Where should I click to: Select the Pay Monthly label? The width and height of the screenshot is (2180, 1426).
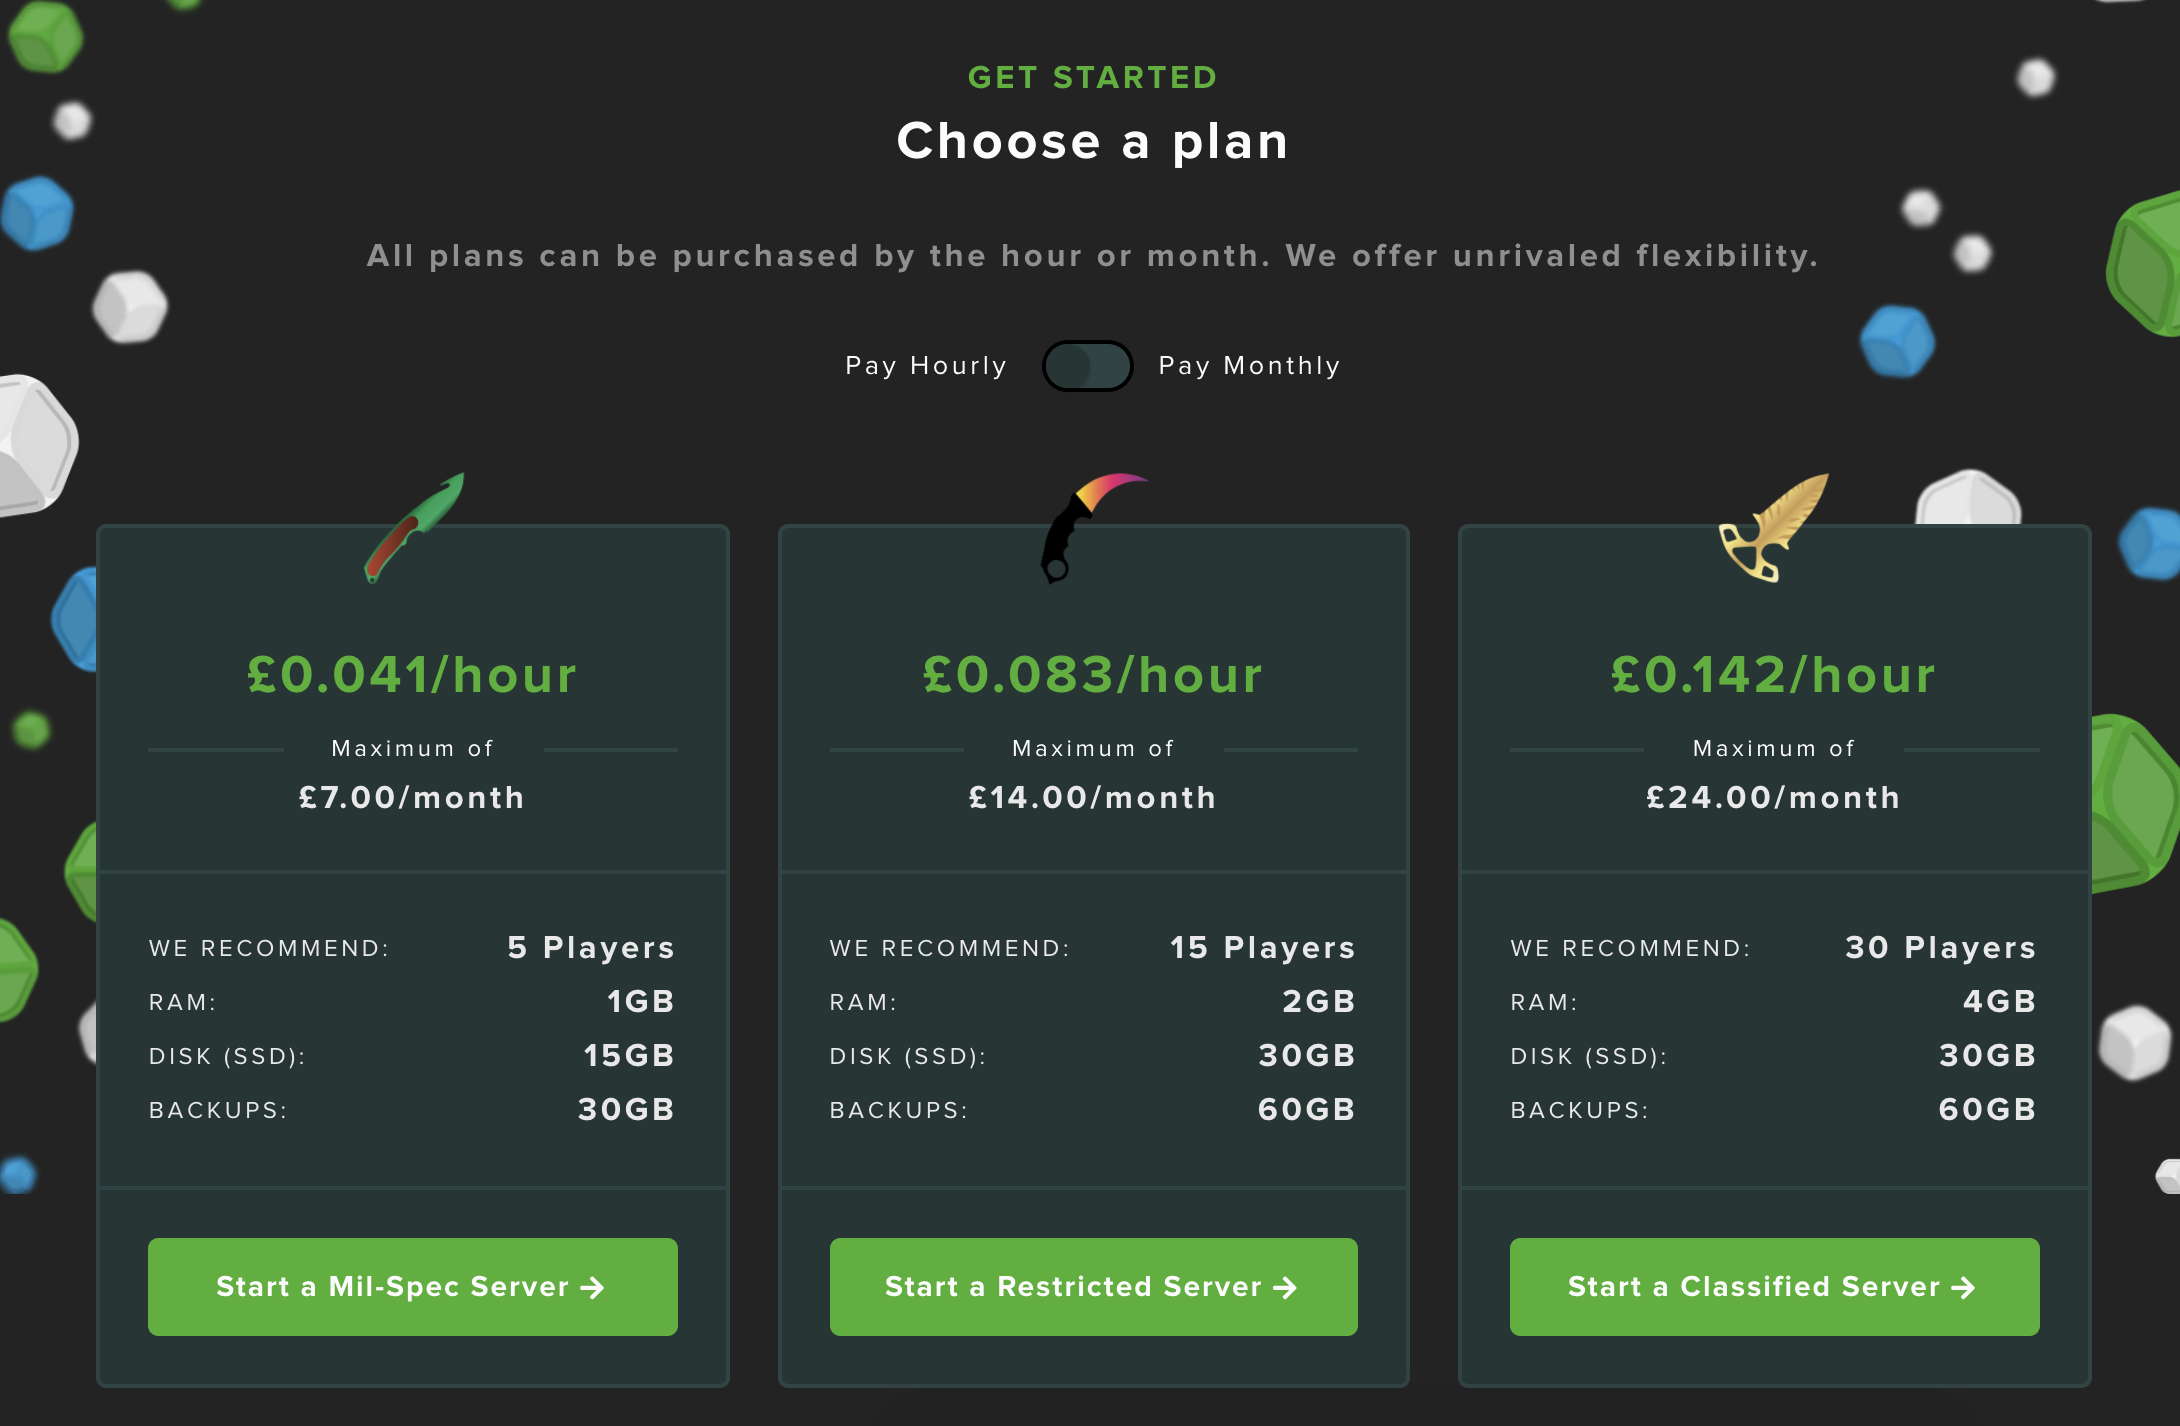click(1249, 366)
